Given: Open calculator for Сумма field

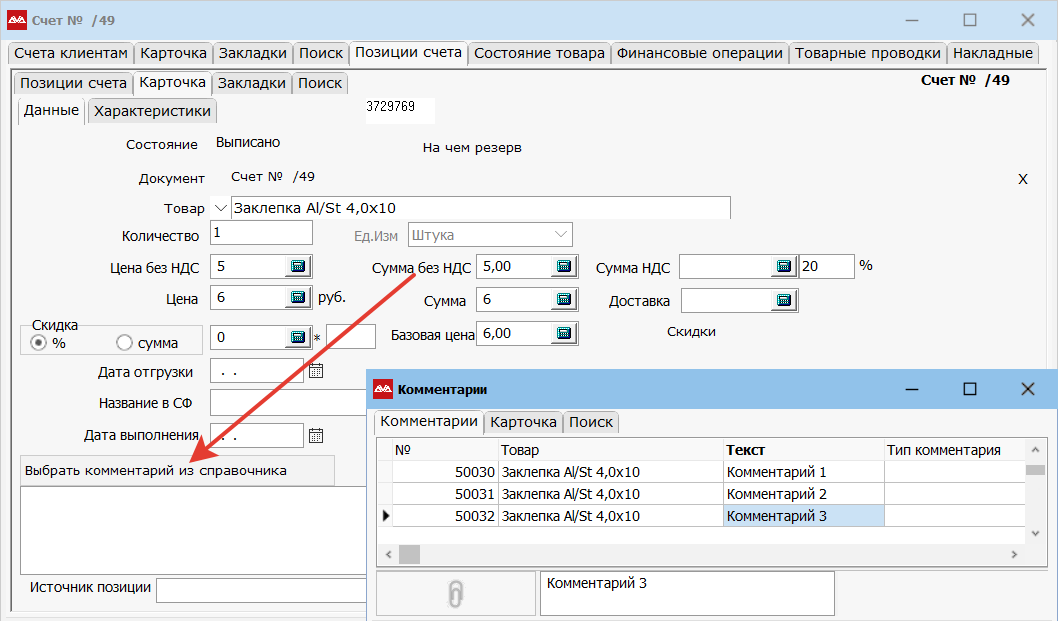Looking at the screenshot, I should 563,299.
